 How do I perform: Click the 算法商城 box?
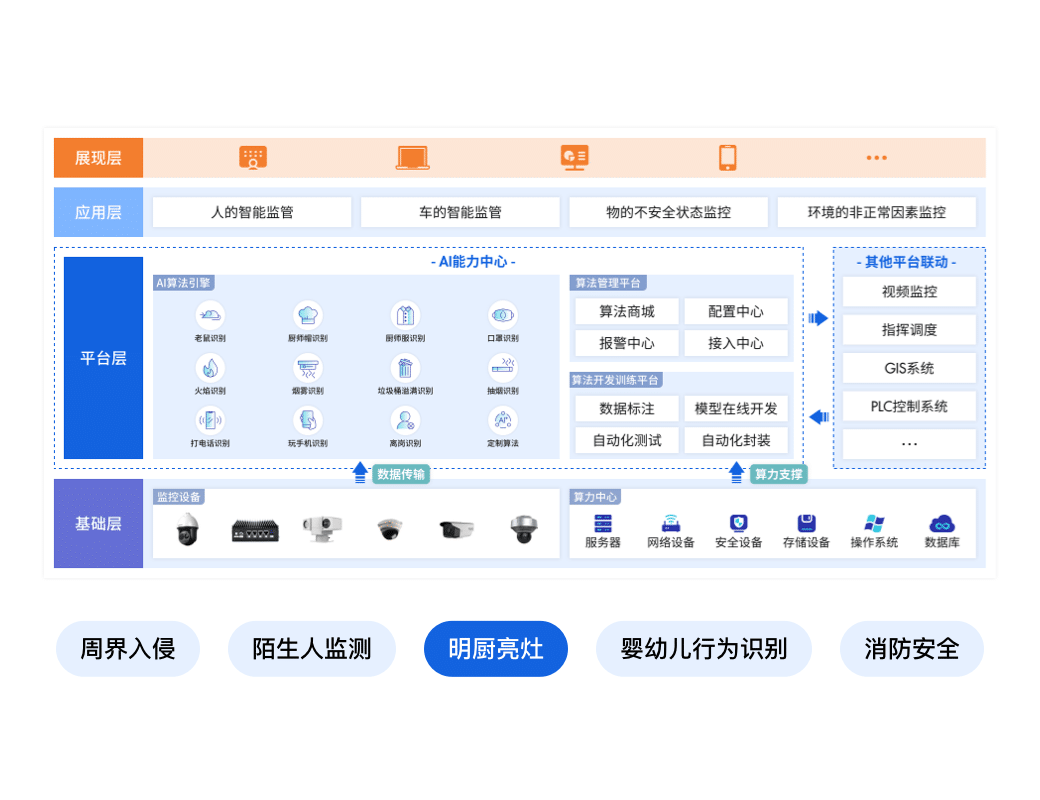pos(627,311)
